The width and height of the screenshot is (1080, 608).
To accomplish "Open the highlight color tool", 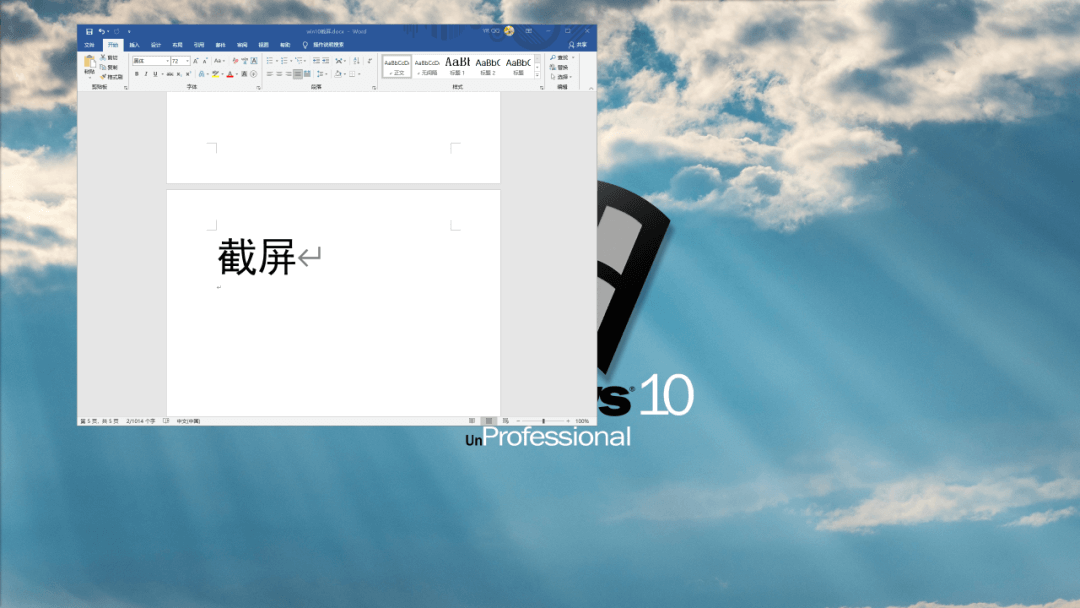I will pos(216,73).
